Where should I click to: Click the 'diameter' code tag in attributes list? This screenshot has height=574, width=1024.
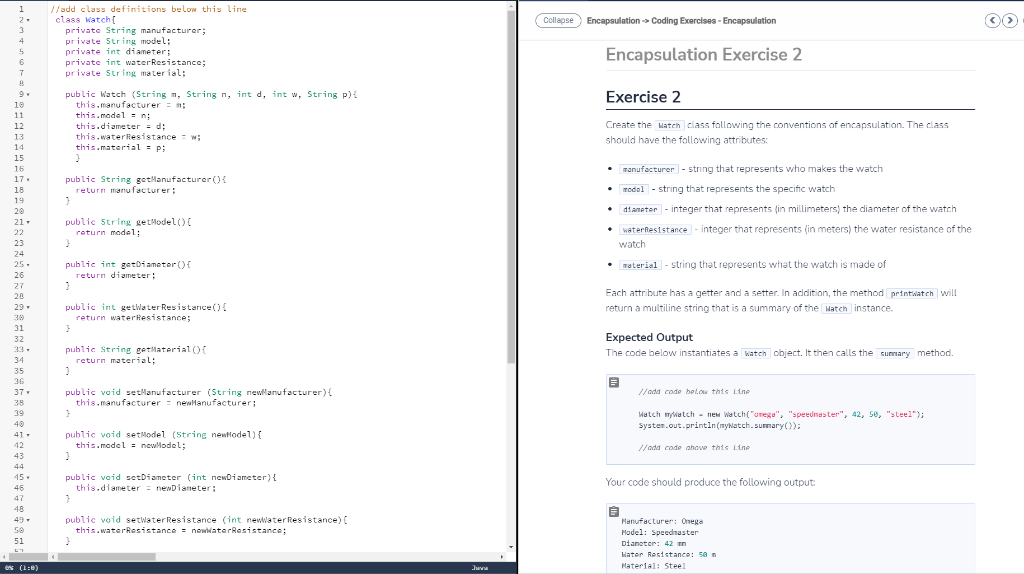[x=640, y=210]
